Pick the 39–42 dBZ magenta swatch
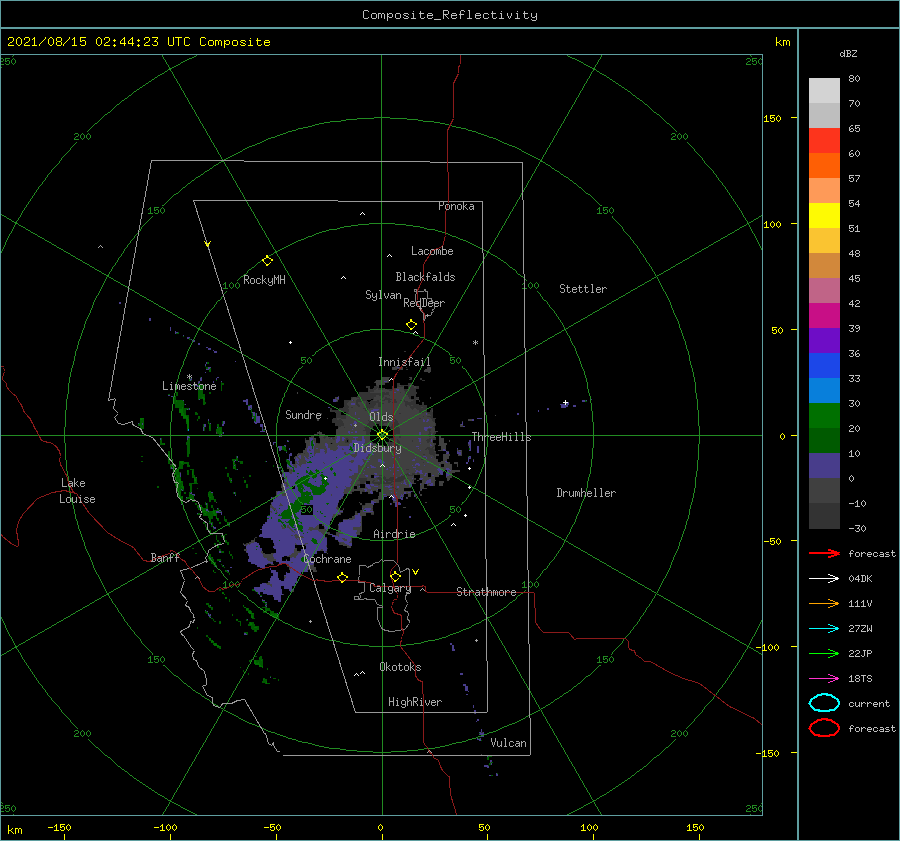 tap(824, 316)
